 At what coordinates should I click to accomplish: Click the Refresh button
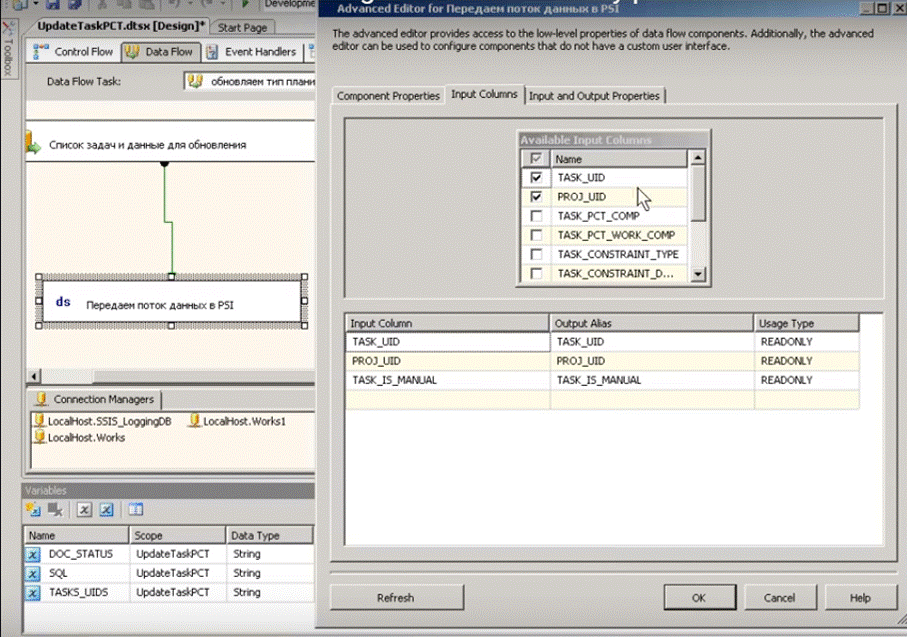coord(396,598)
